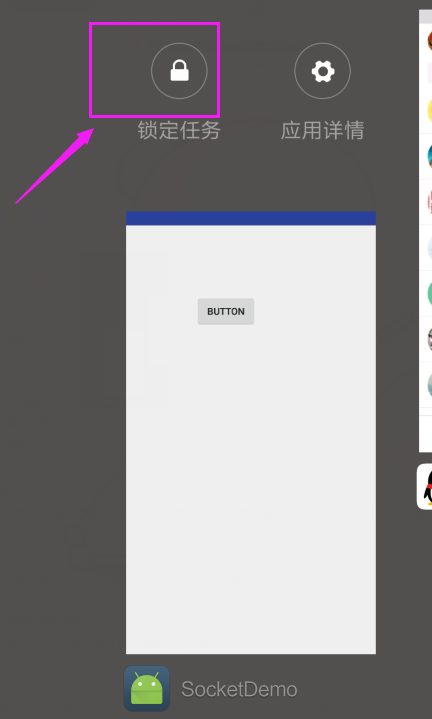Tap the SocketDemo app name text

tap(239, 689)
